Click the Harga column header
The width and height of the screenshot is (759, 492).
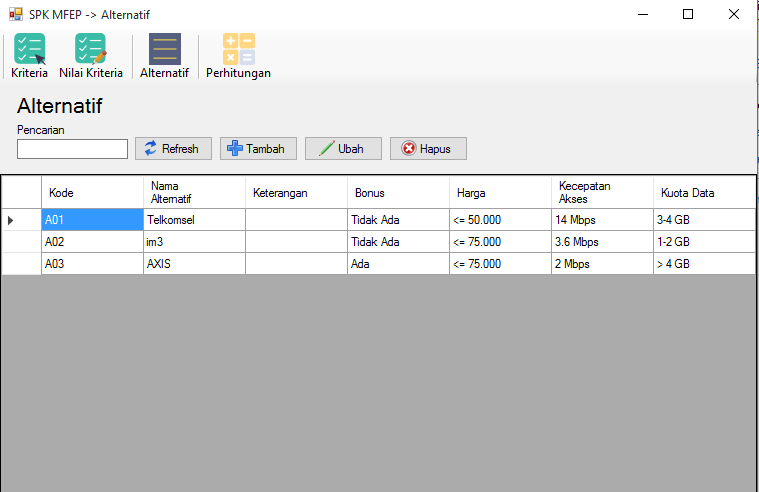[499, 193]
